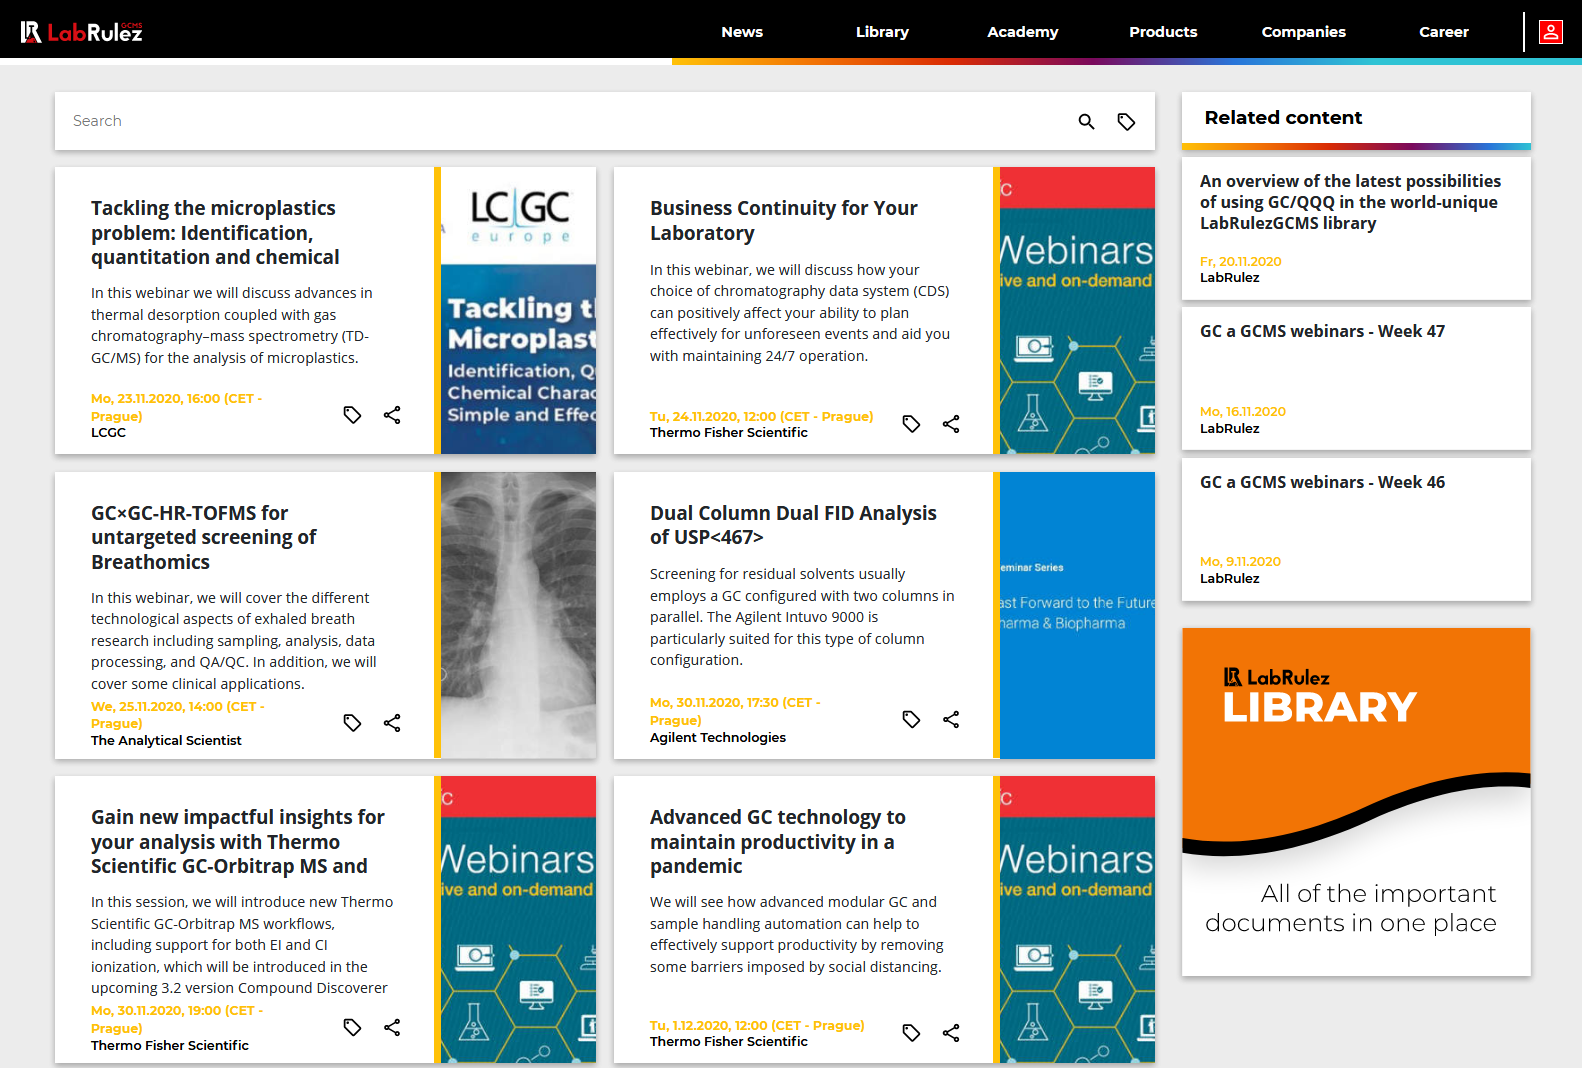Click Thermo Fisher Scientific under Gain new insights
The image size is (1582, 1068).
click(170, 1046)
